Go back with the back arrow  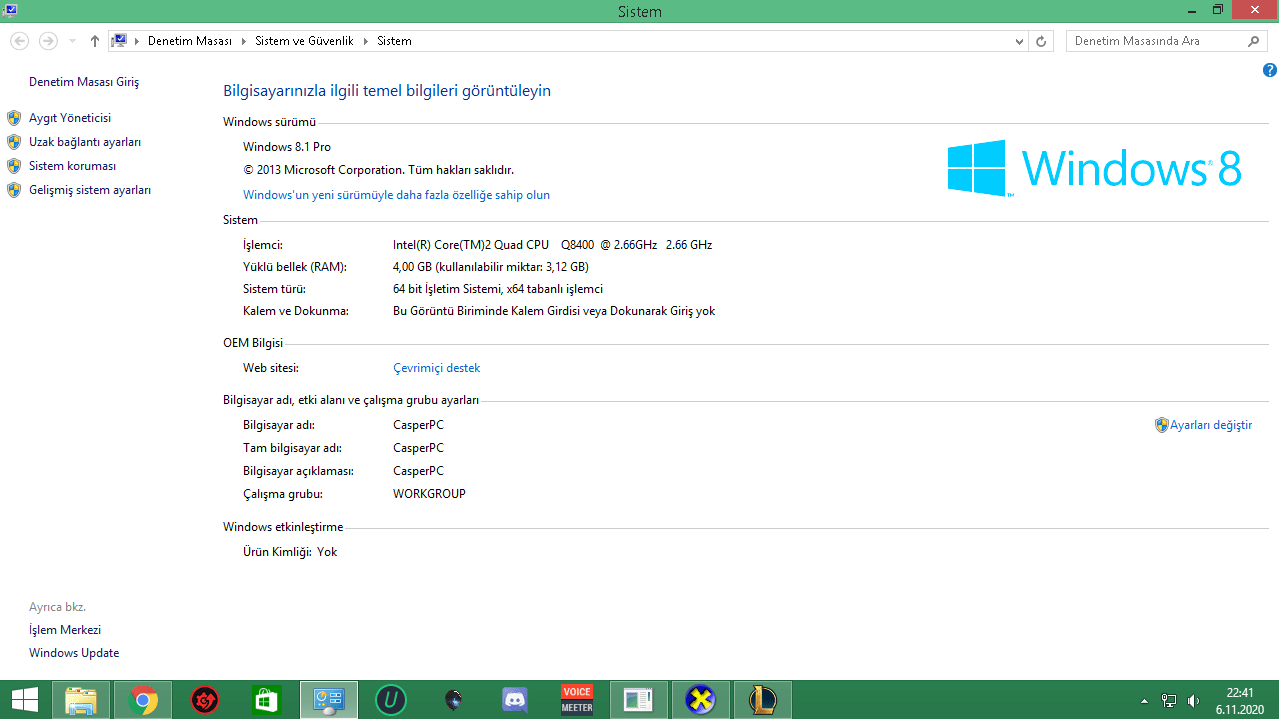pyautogui.click(x=20, y=41)
